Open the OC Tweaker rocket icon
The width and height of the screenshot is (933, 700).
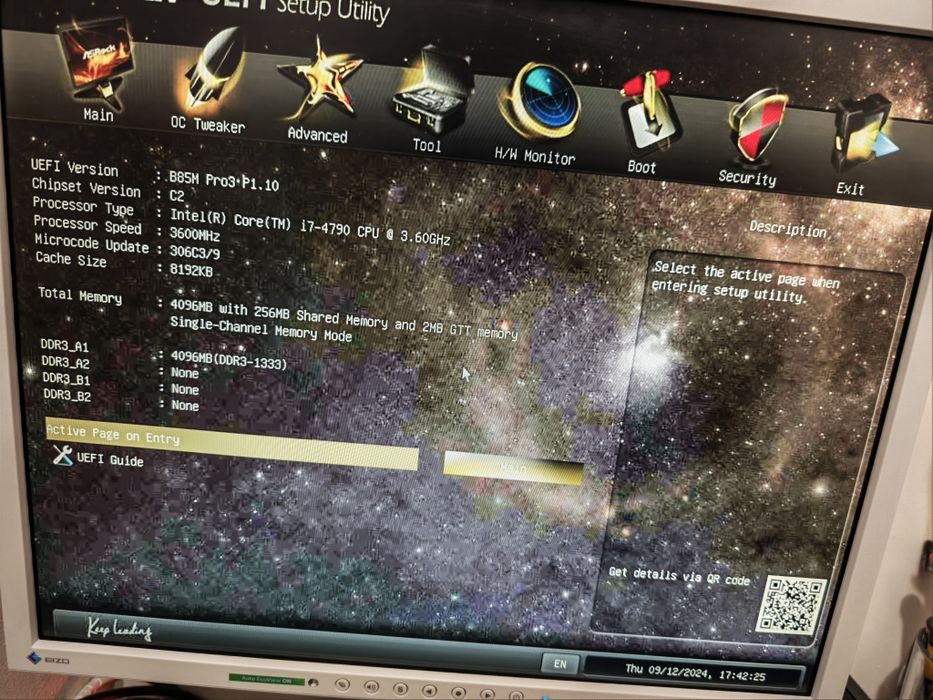tap(212, 70)
